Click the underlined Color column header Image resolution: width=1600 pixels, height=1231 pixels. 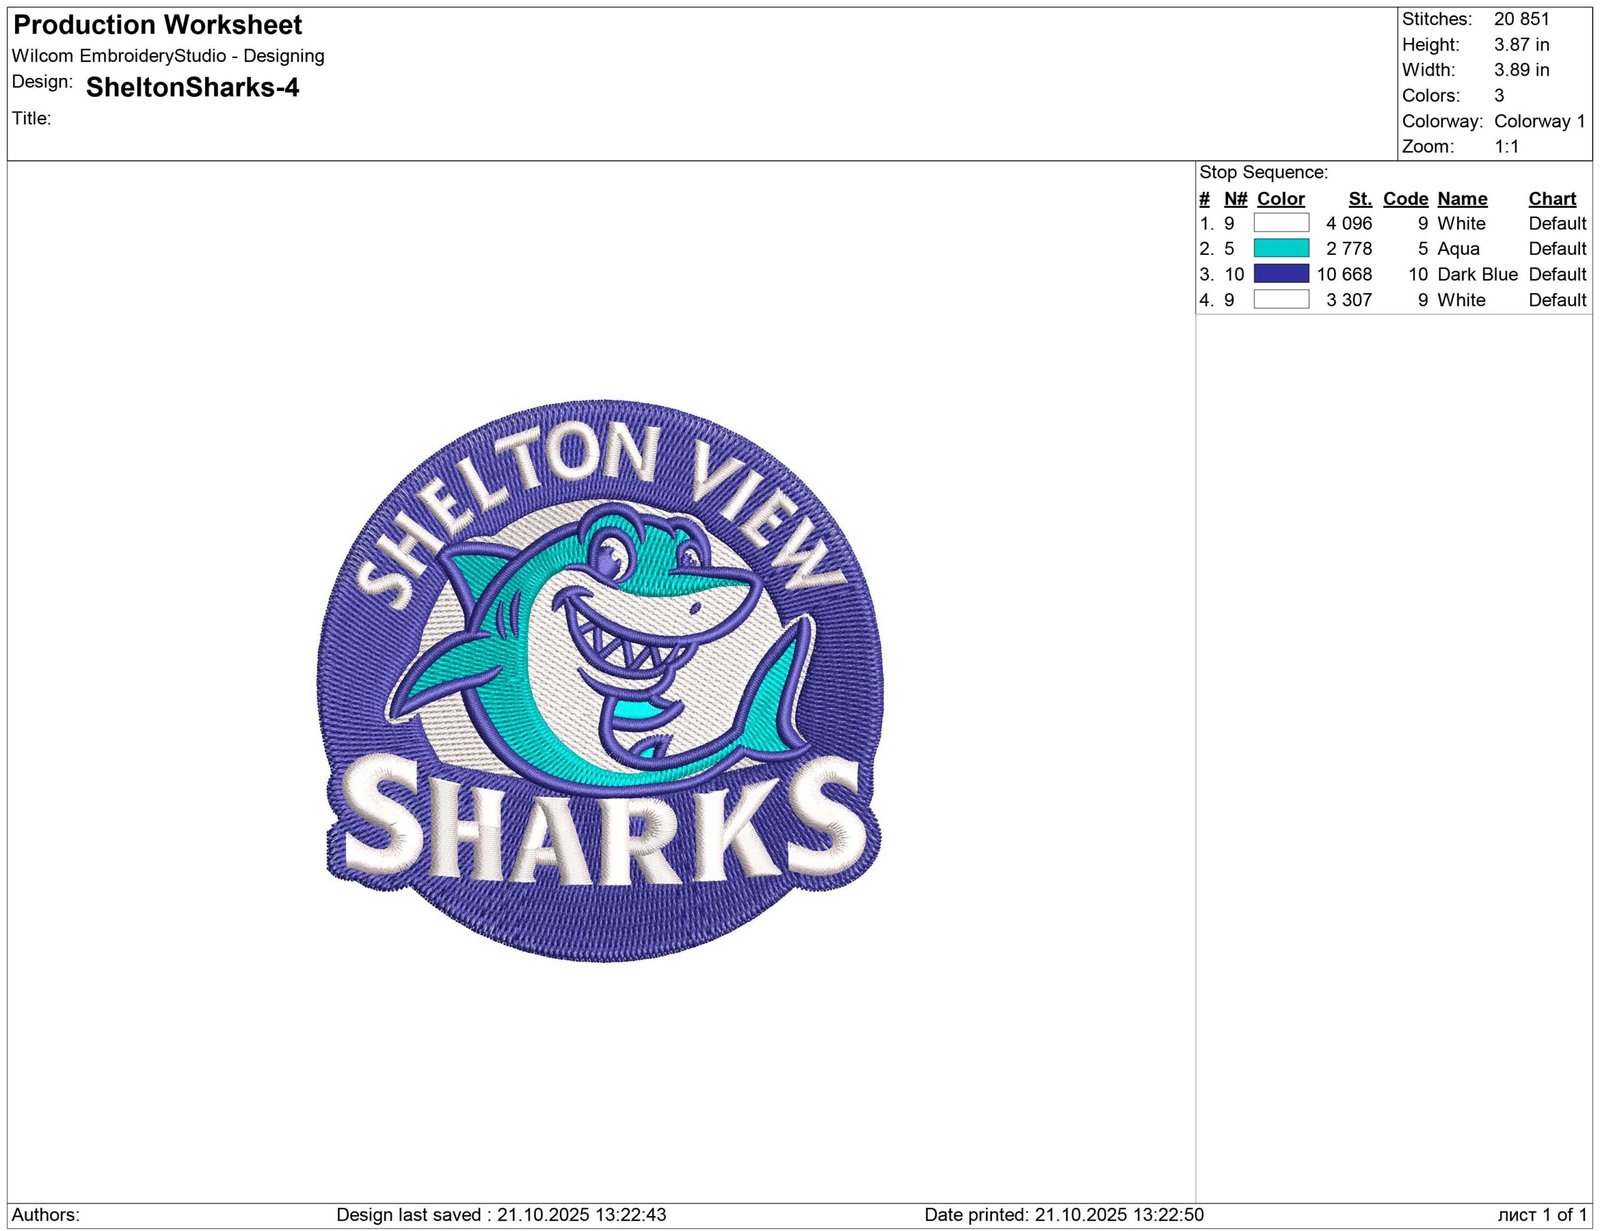(1280, 199)
